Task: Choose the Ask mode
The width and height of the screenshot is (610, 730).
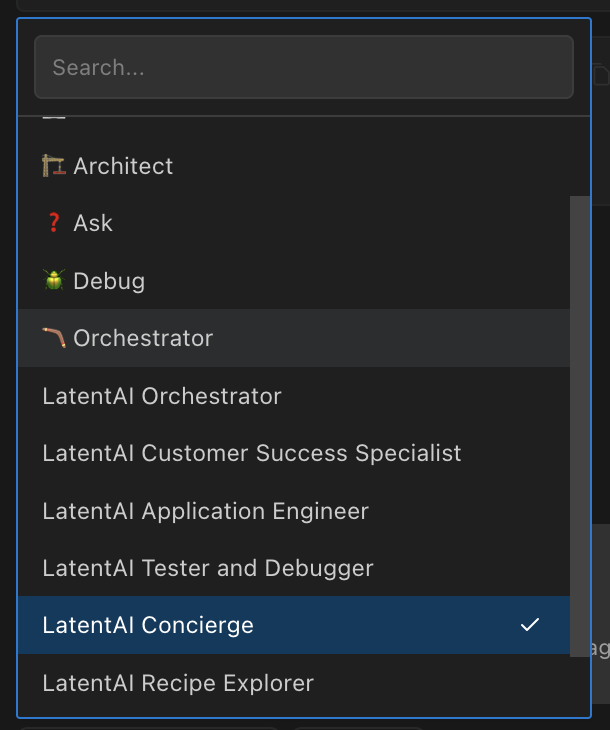Action: 294,223
